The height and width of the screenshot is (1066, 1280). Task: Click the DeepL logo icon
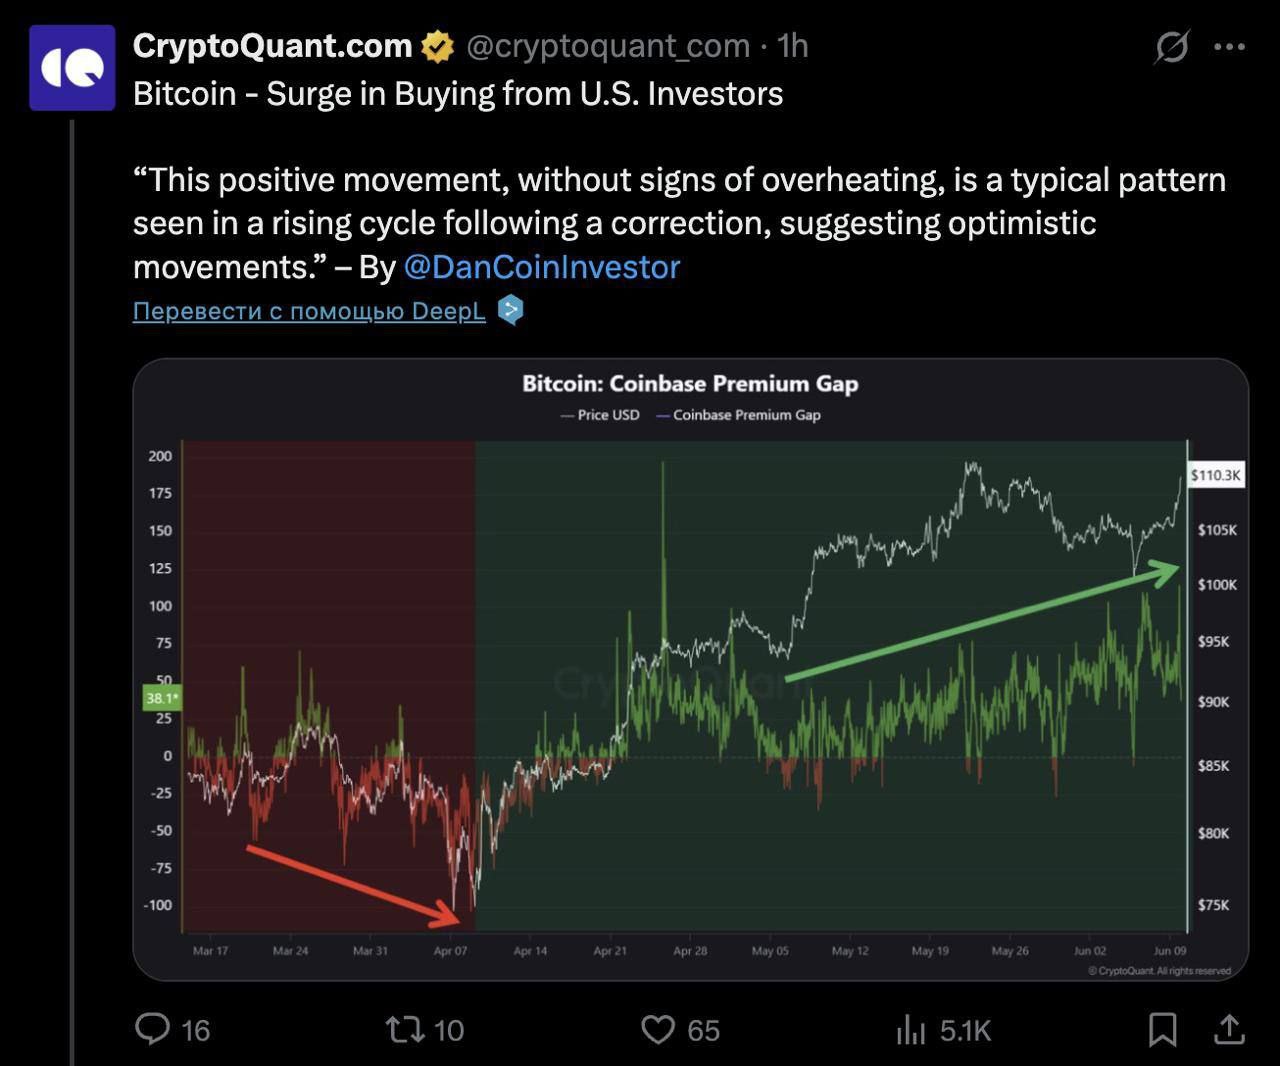click(x=511, y=310)
